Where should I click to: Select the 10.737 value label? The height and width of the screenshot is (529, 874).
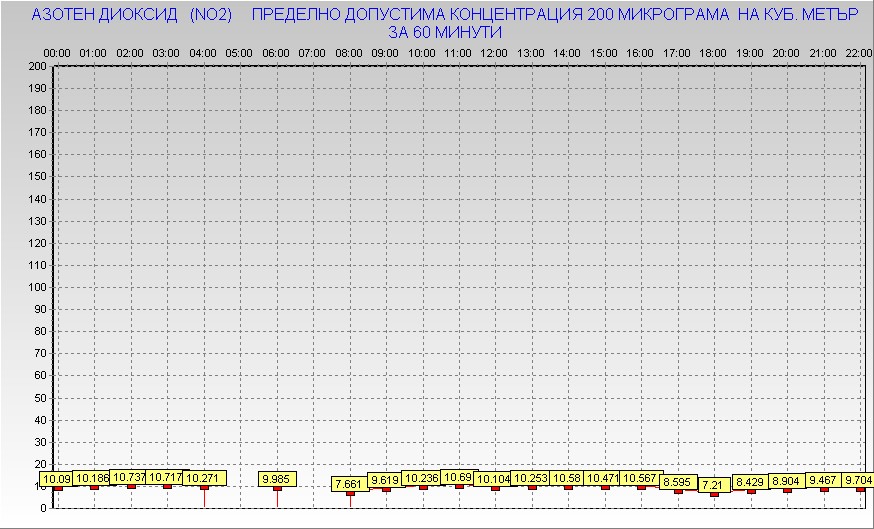coord(130,477)
